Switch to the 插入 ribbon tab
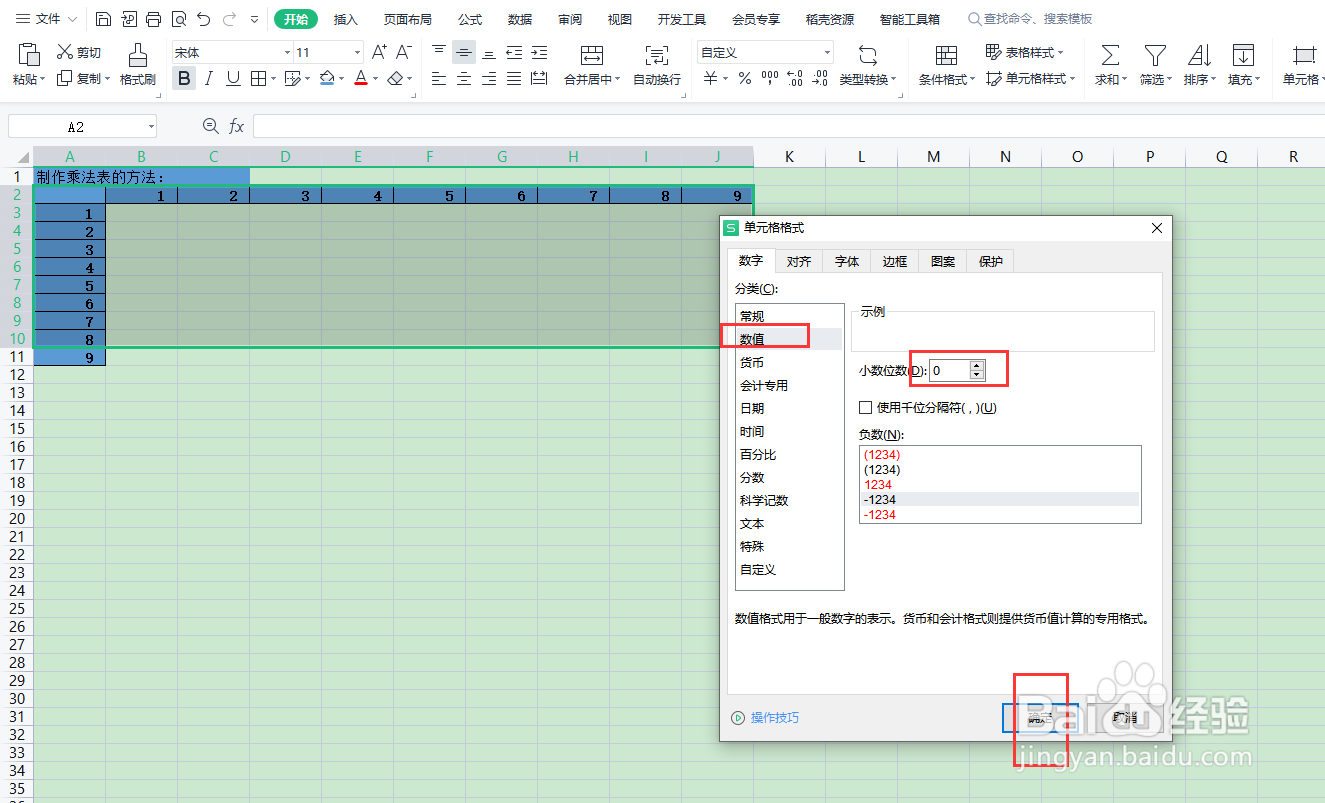Viewport: 1325px width, 803px height. click(x=345, y=18)
